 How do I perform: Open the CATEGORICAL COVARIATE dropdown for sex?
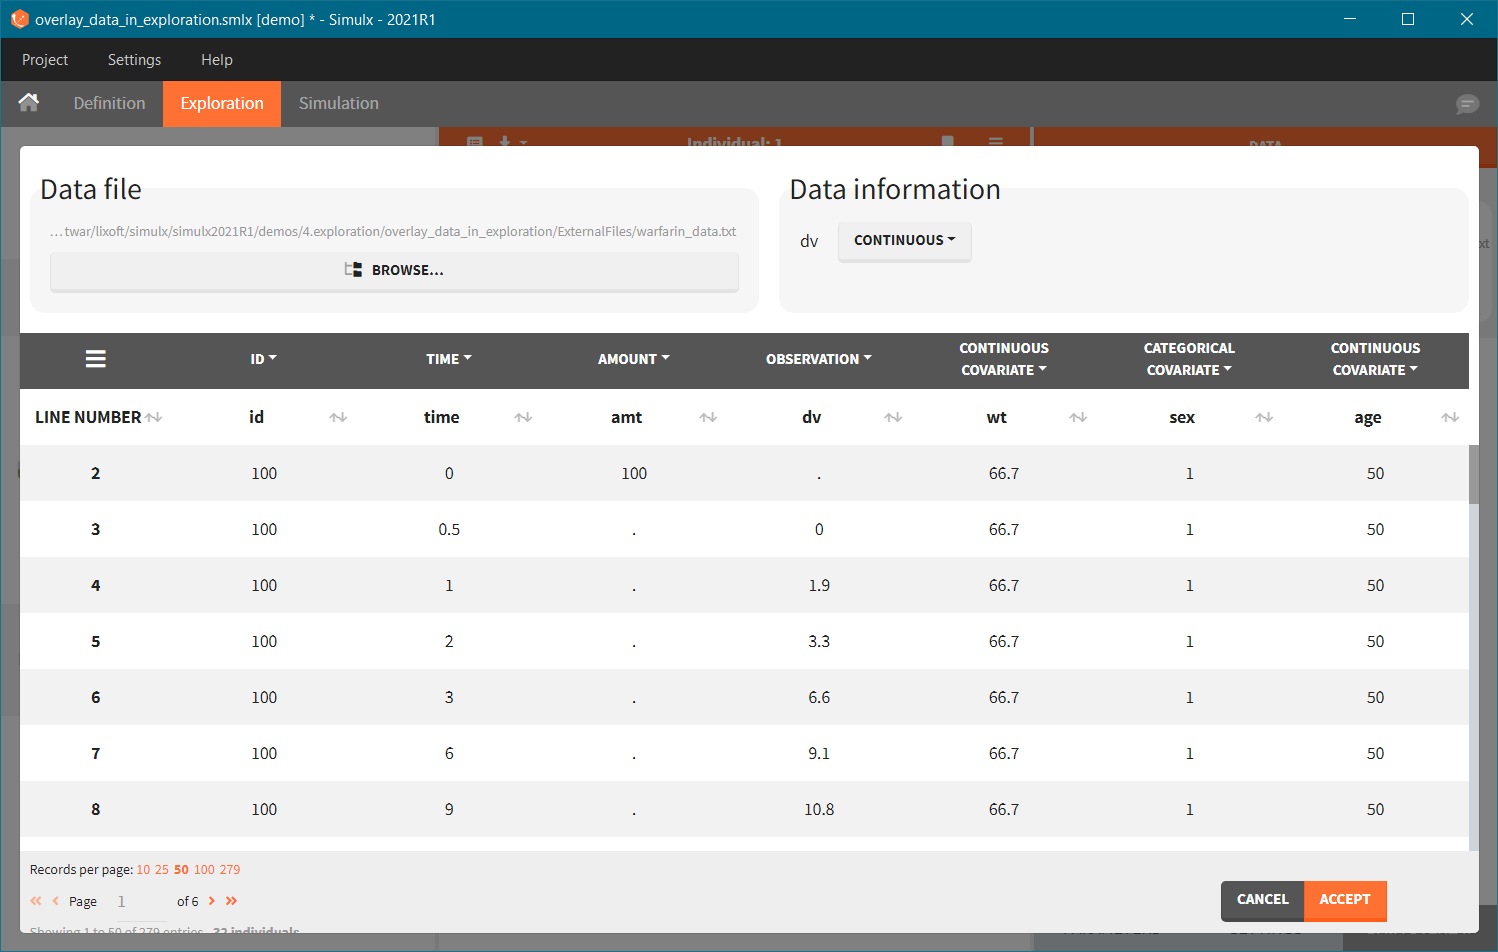[1189, 359]
